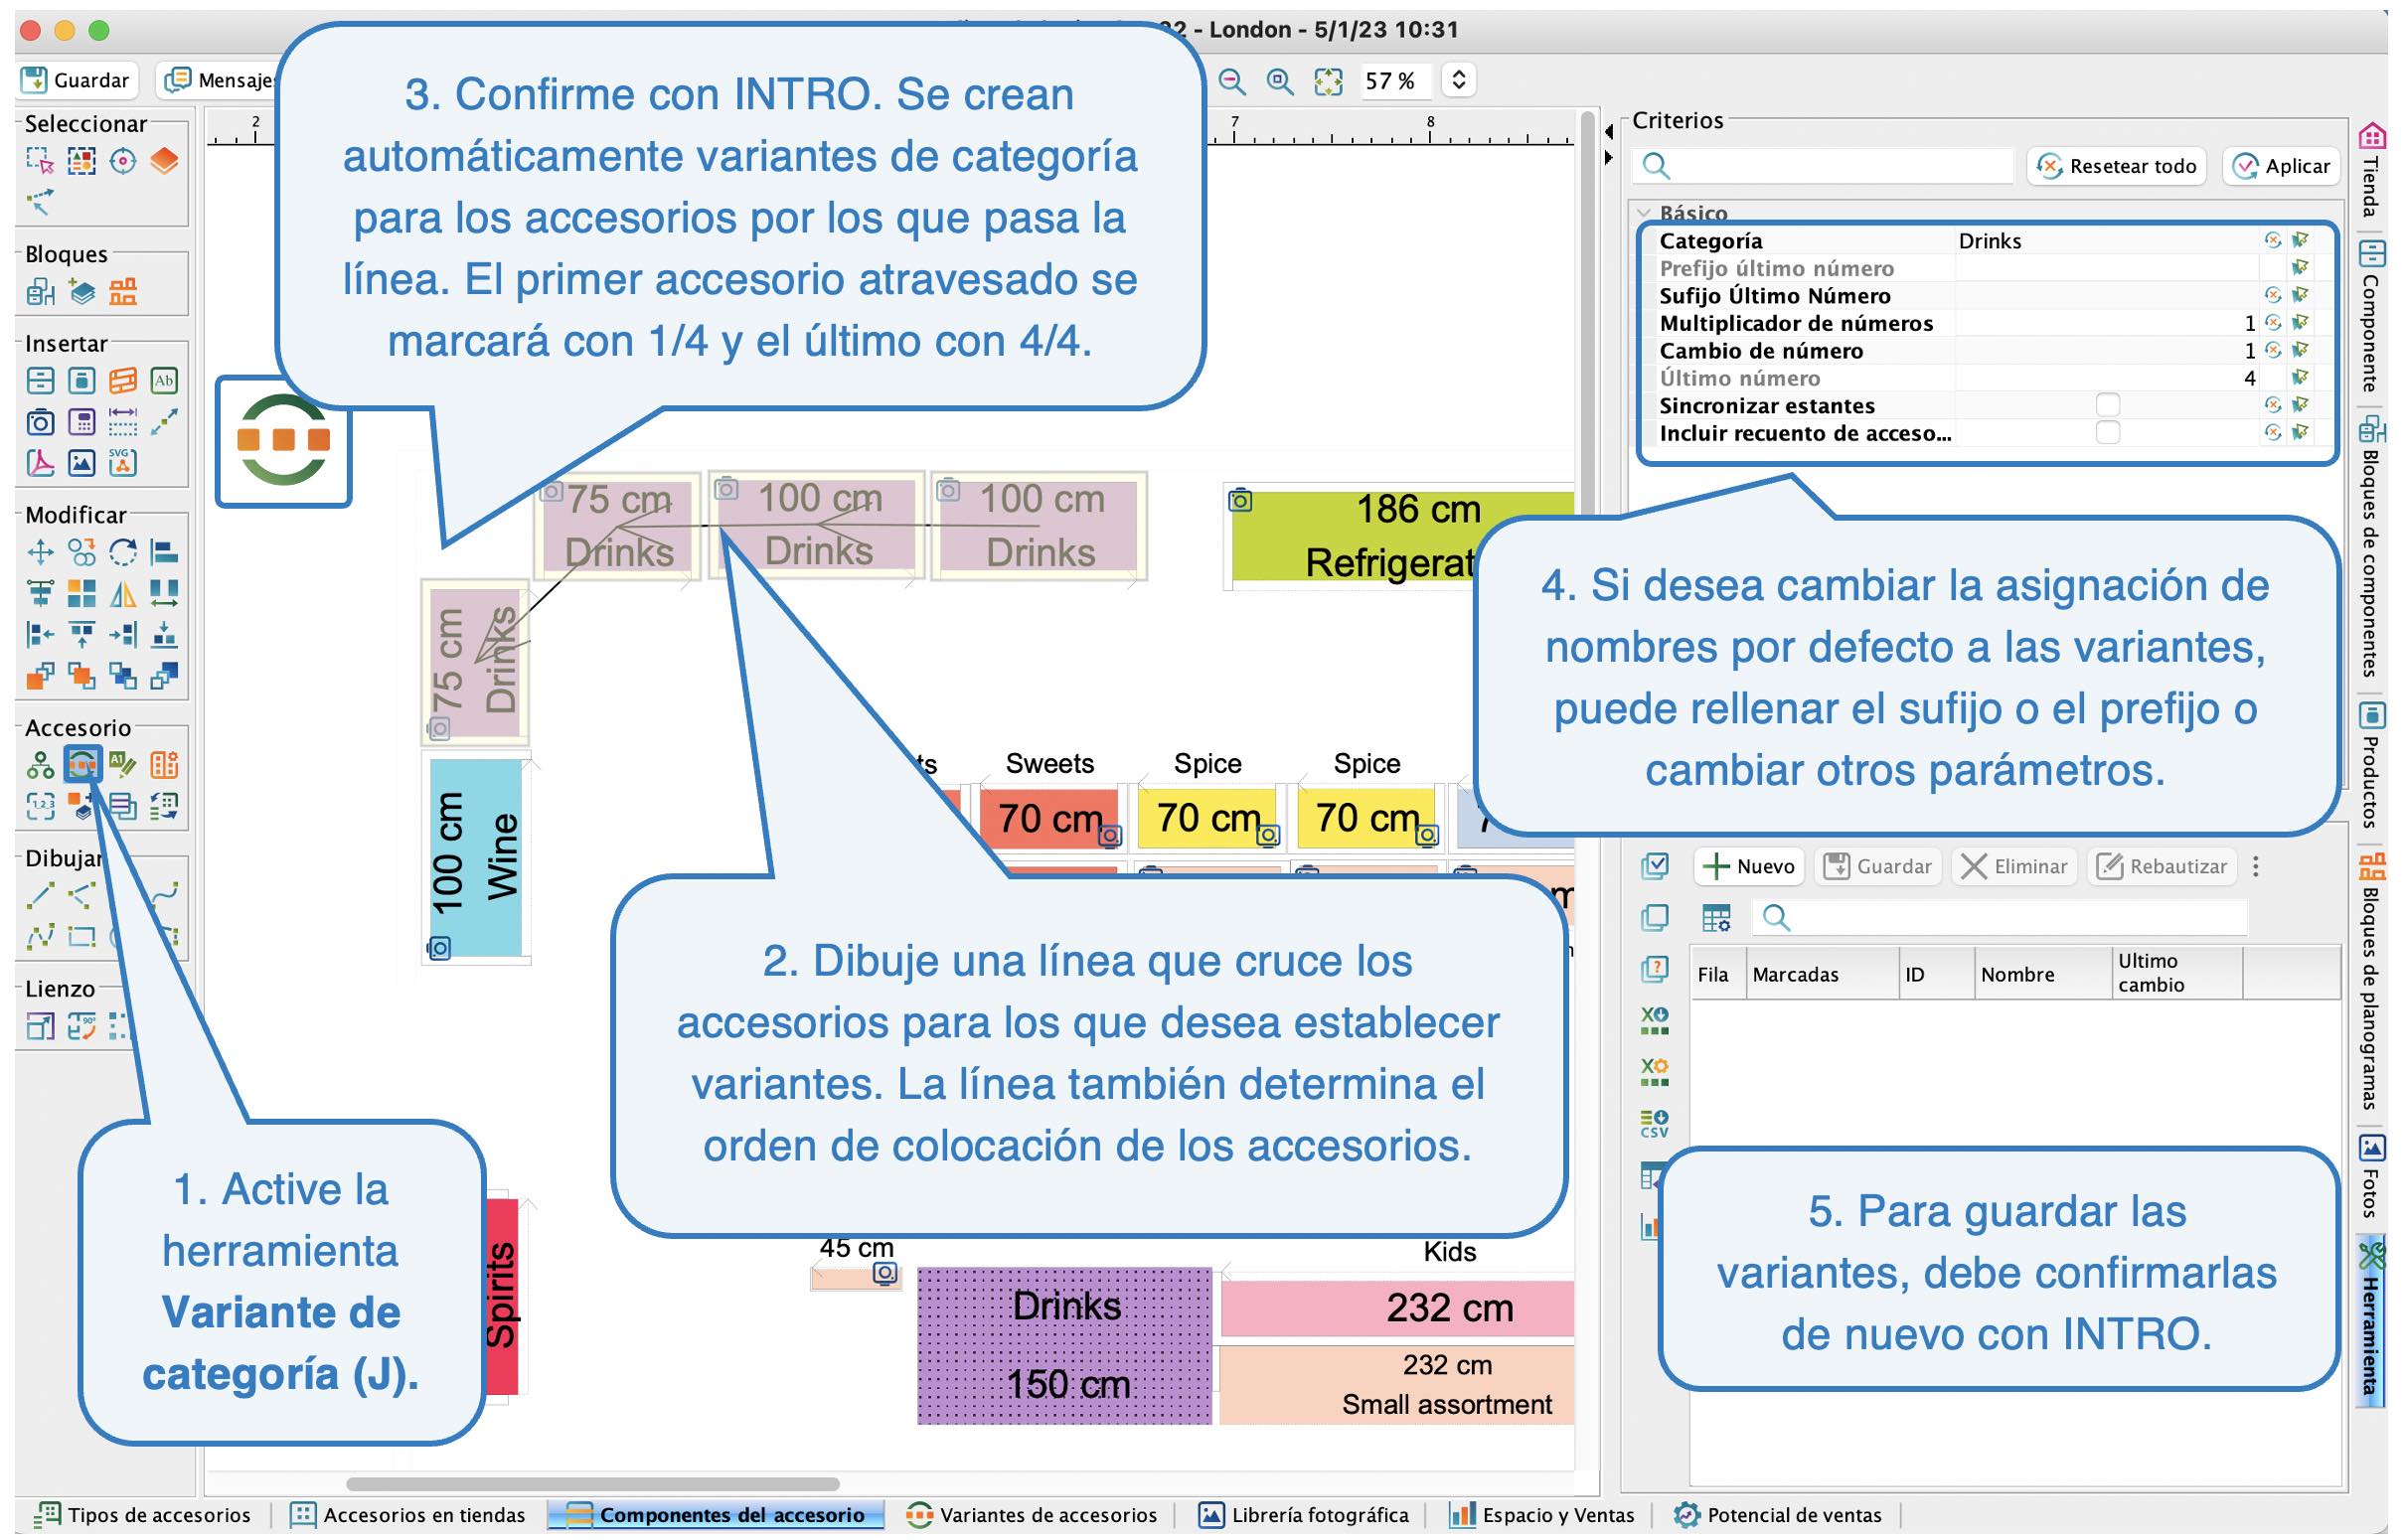2405x1540 pixels.
Task: Insert a PDF via the PDF icon
Action: pos(40,463)
